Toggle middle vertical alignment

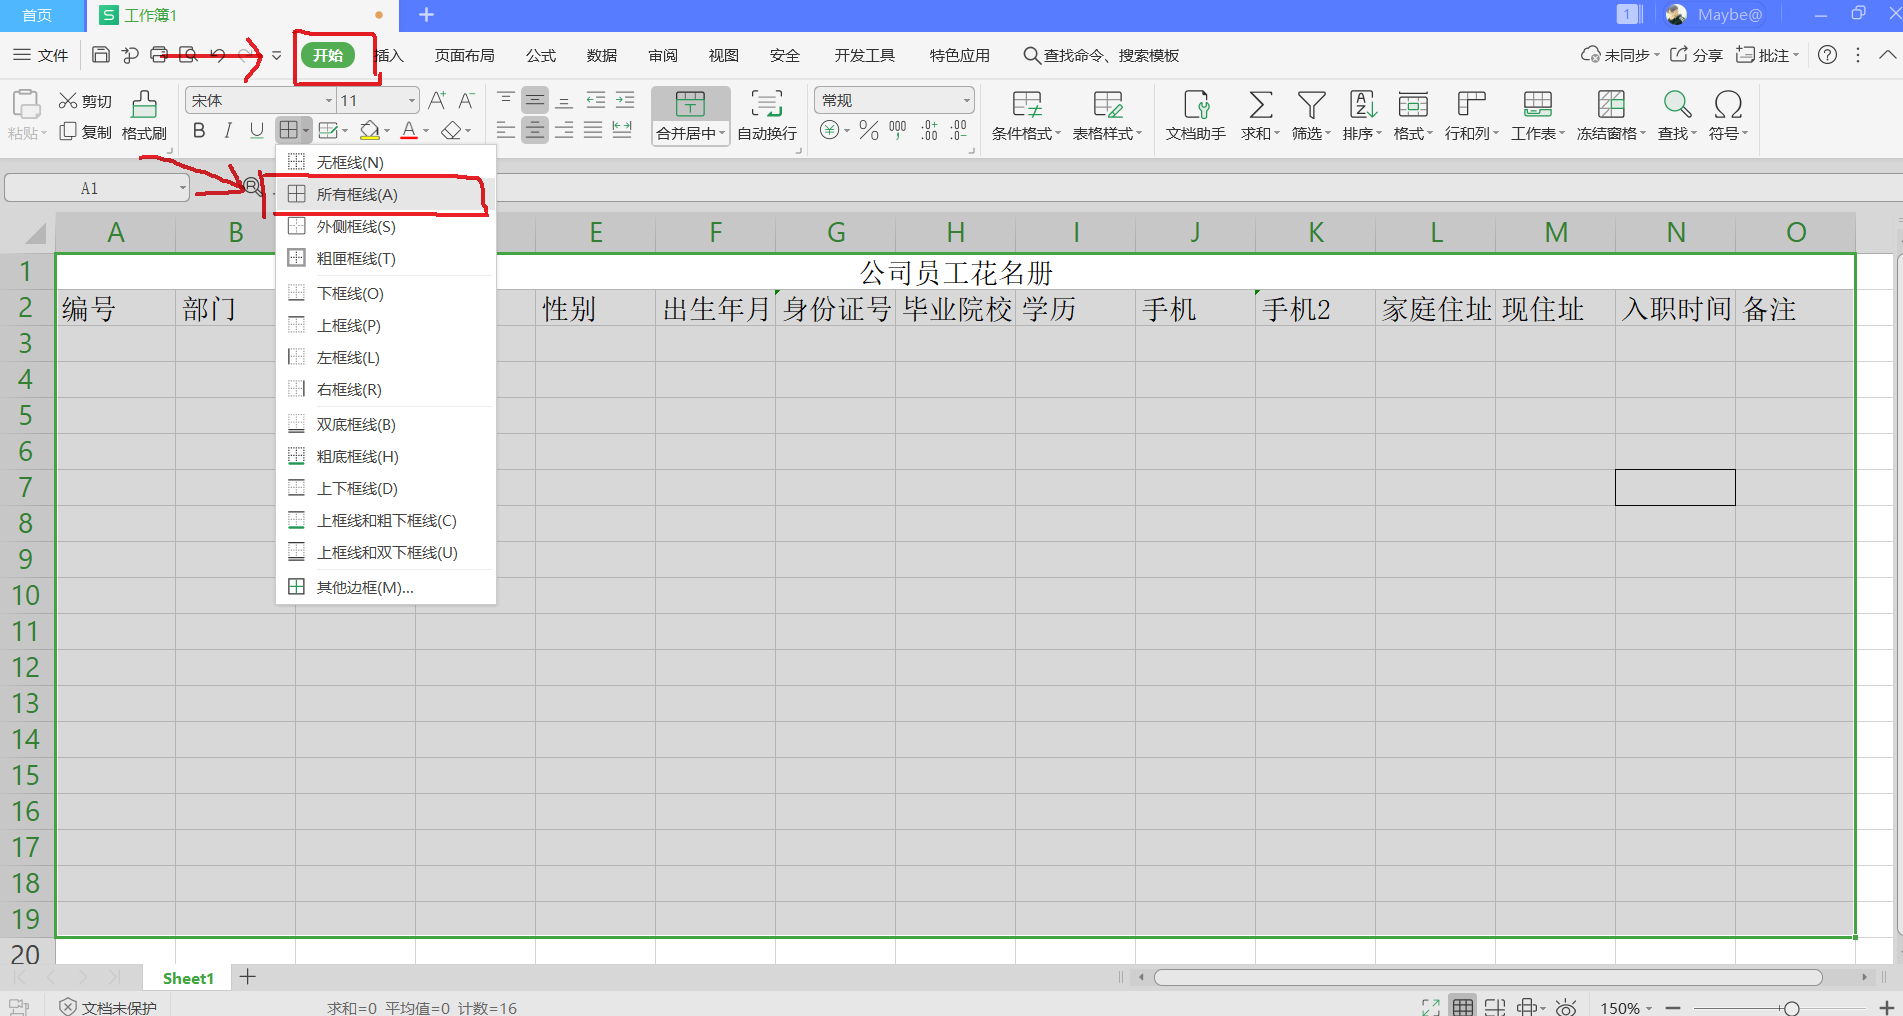tap(535, 100)
